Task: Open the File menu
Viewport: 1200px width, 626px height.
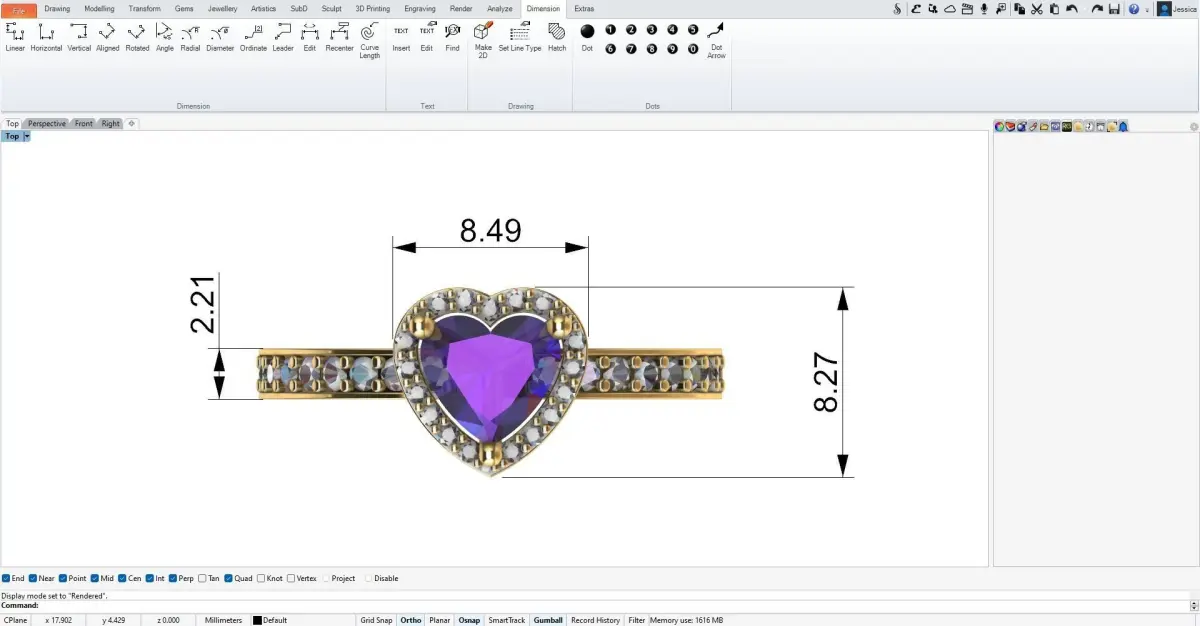Action: coord(19,9)
